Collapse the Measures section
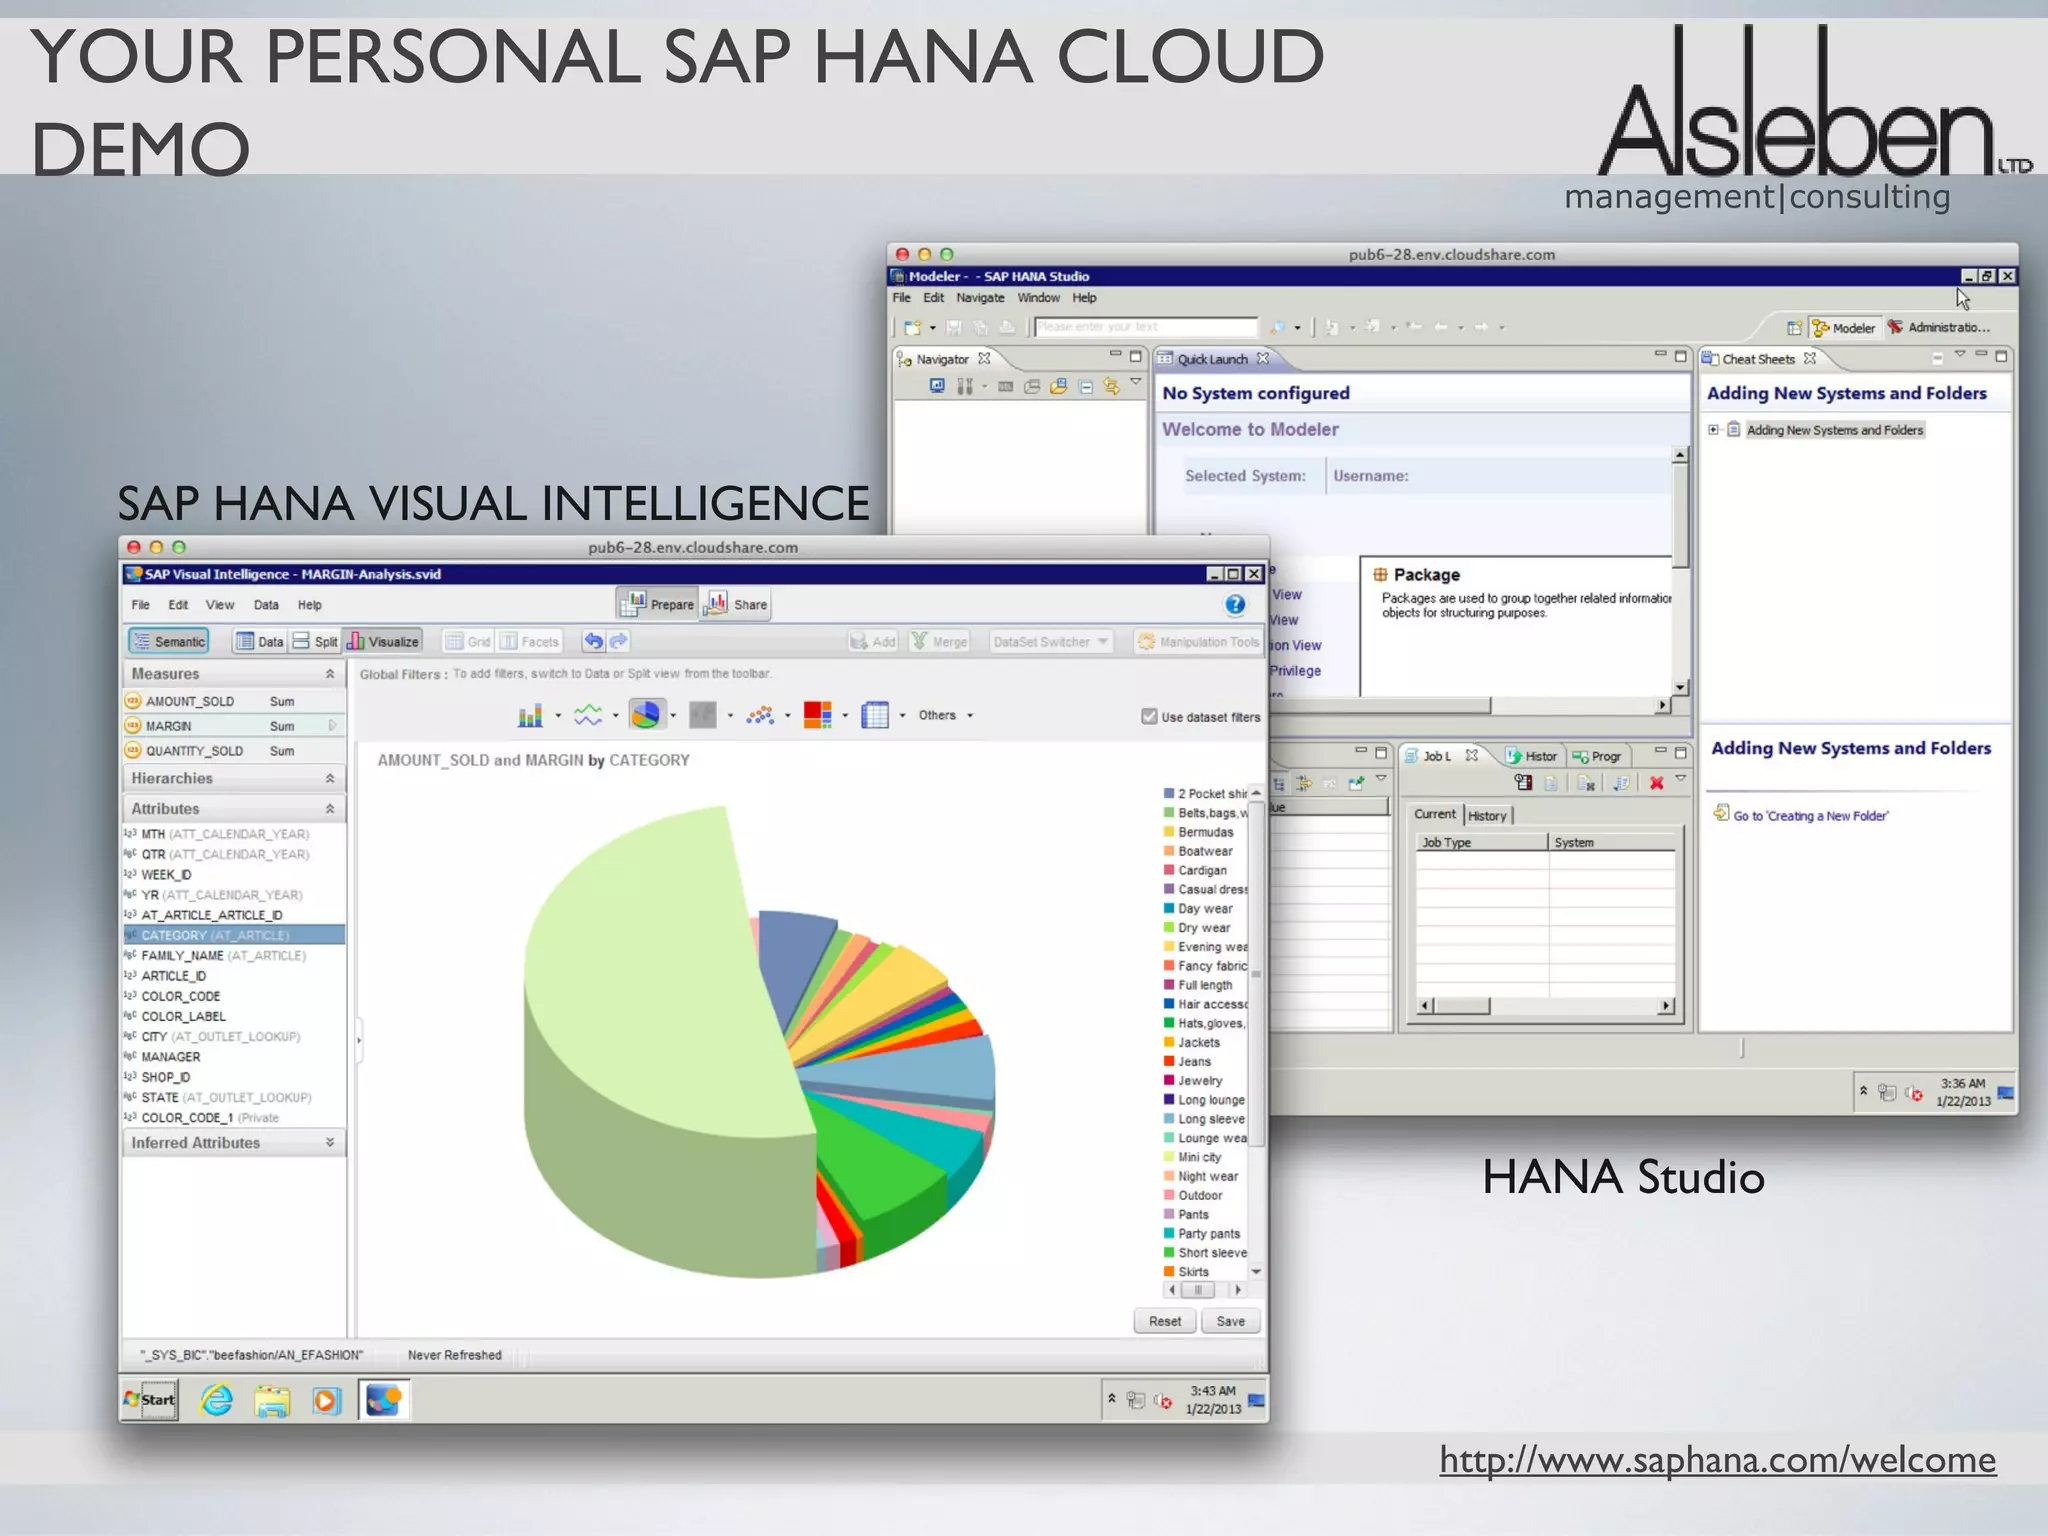Image resolution: width=2048 pixels, height=1536 pixels. click(x=330, y=674)
